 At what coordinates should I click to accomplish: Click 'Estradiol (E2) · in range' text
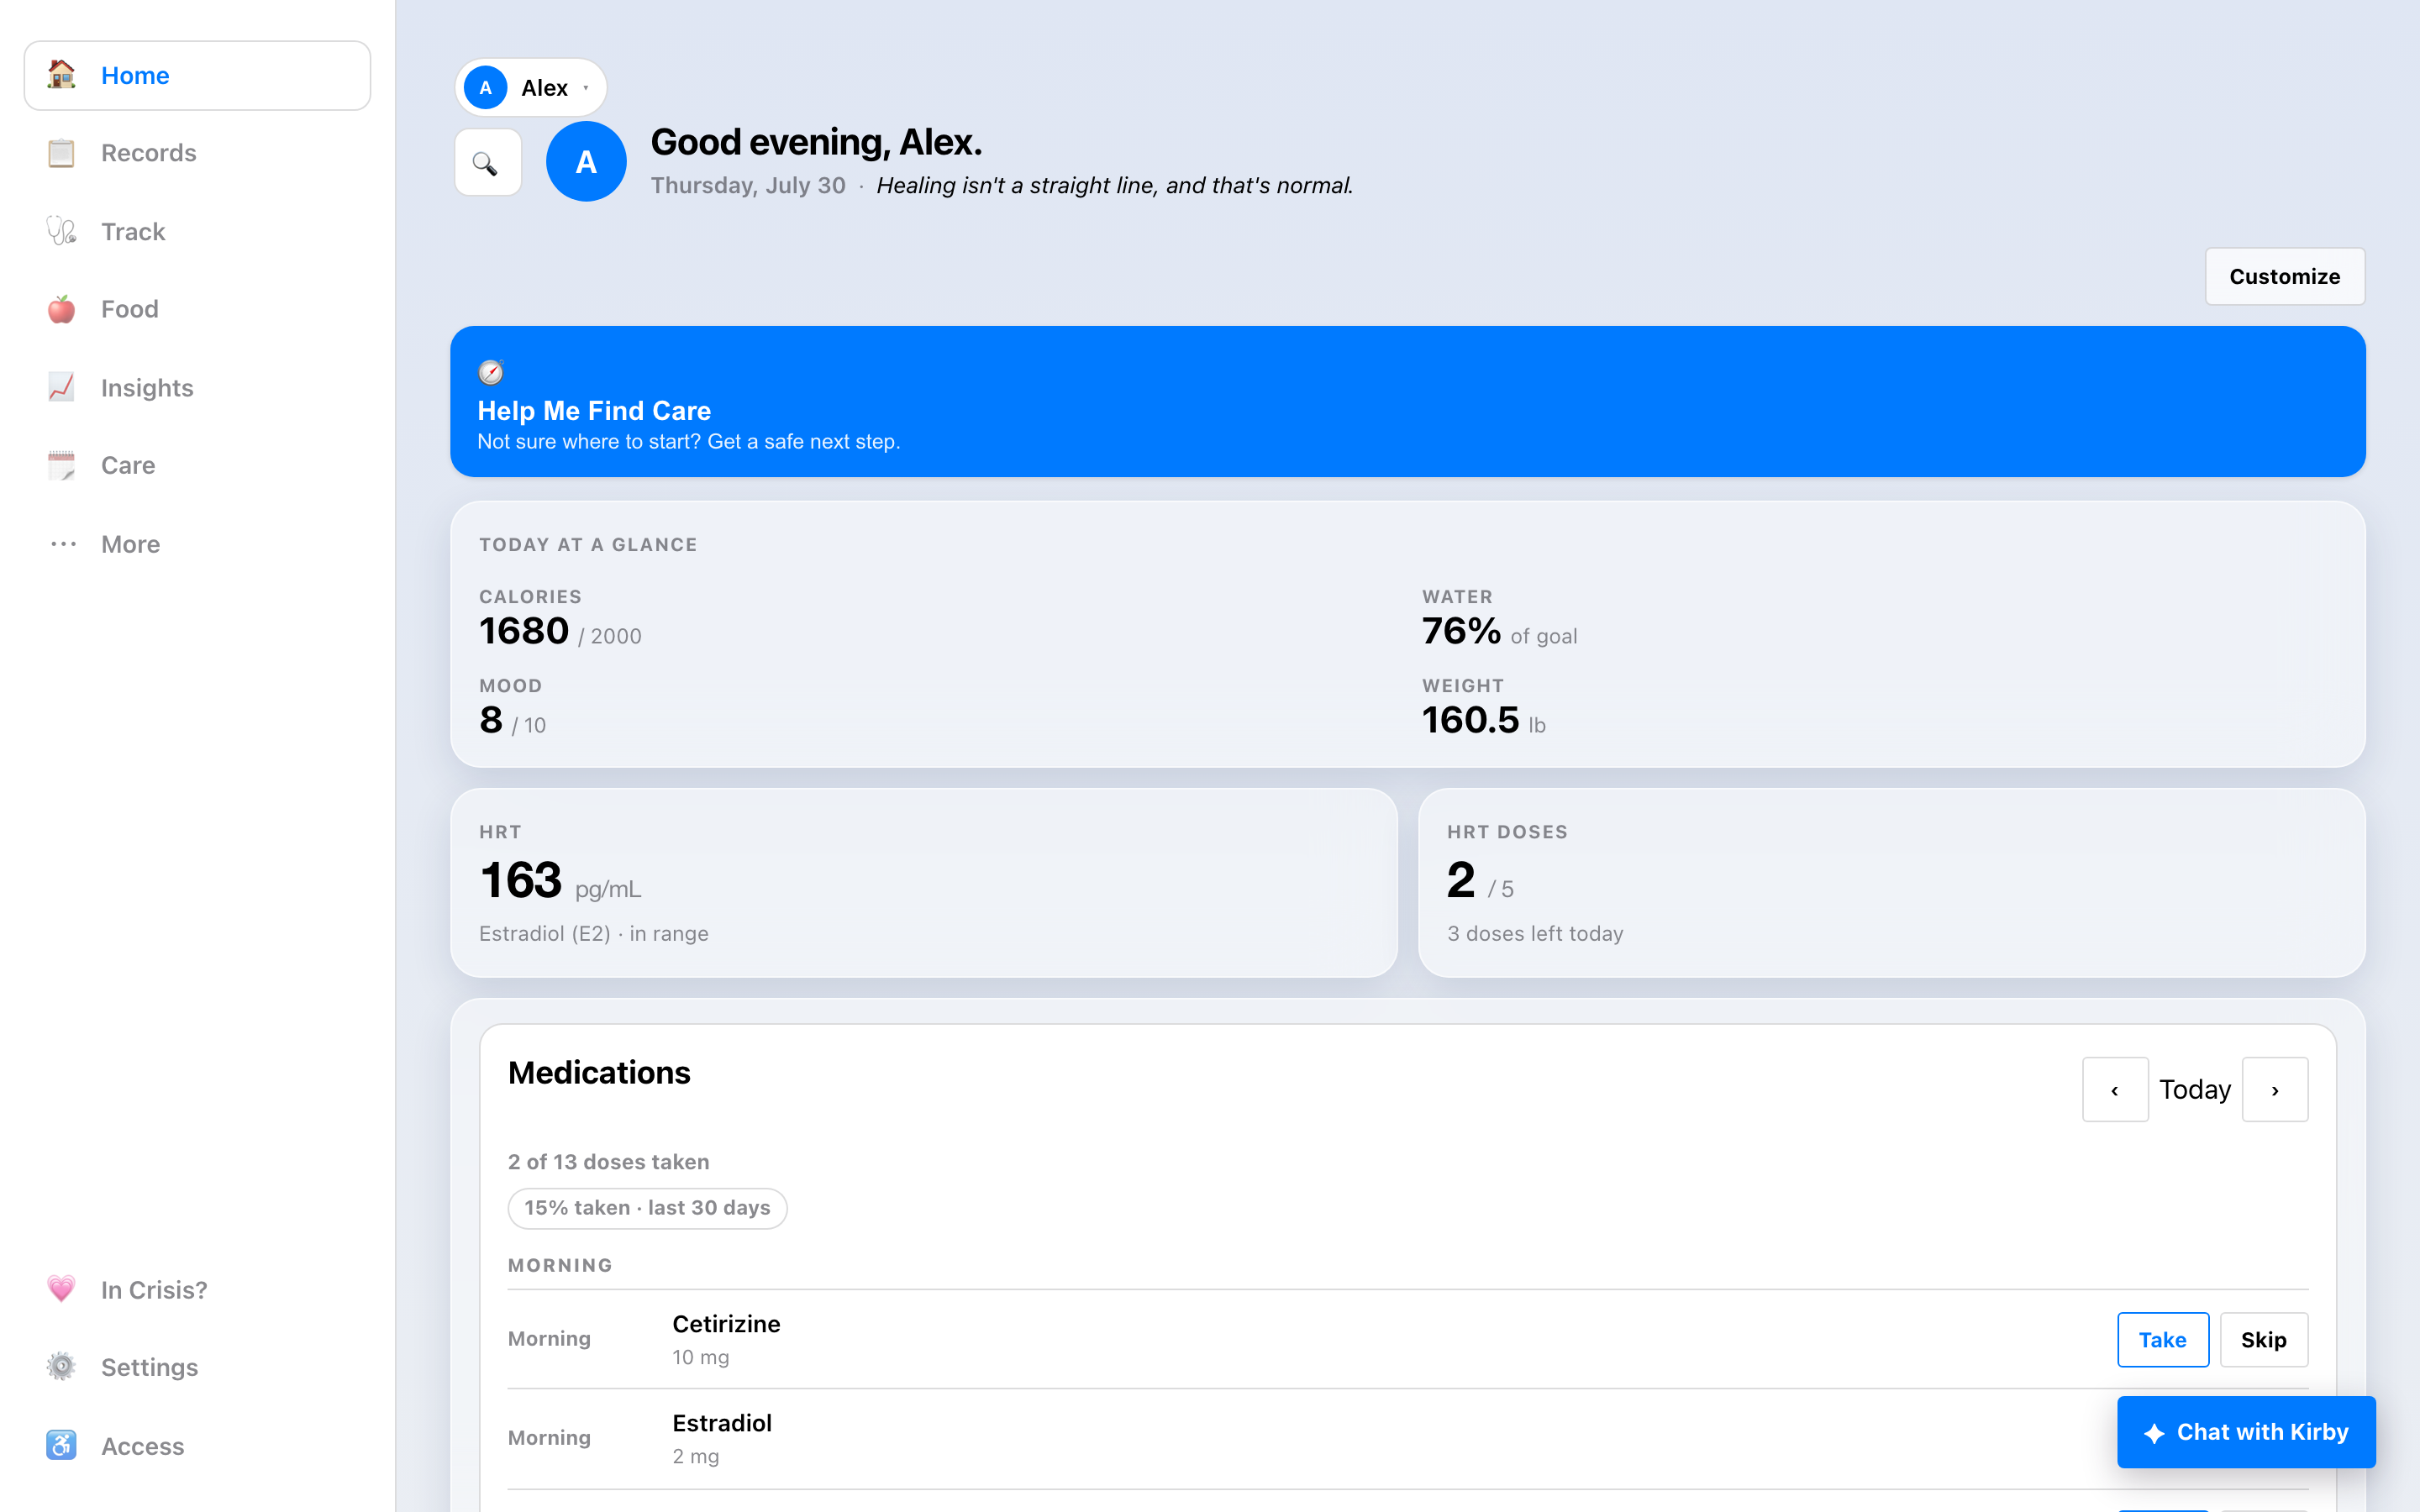coord(593,933)
